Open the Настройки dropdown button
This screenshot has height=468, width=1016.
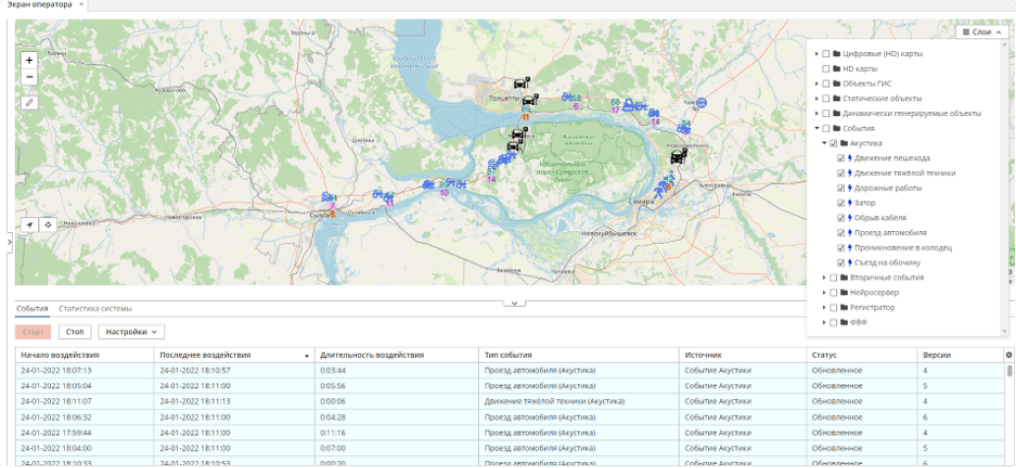tap(131, 331)
